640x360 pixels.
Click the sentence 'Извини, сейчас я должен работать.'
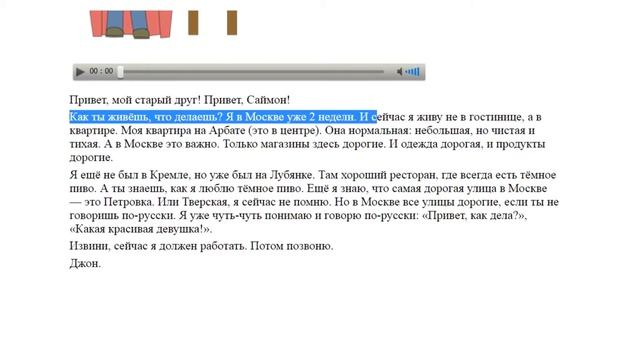click(158, 246)
